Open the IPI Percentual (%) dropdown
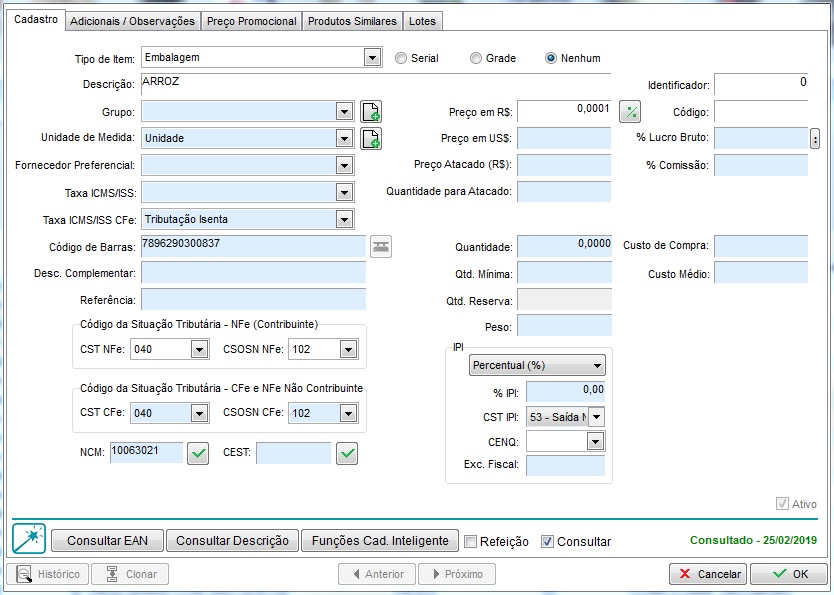The width and height of the screenshot is (834, 595). (537, 365)
